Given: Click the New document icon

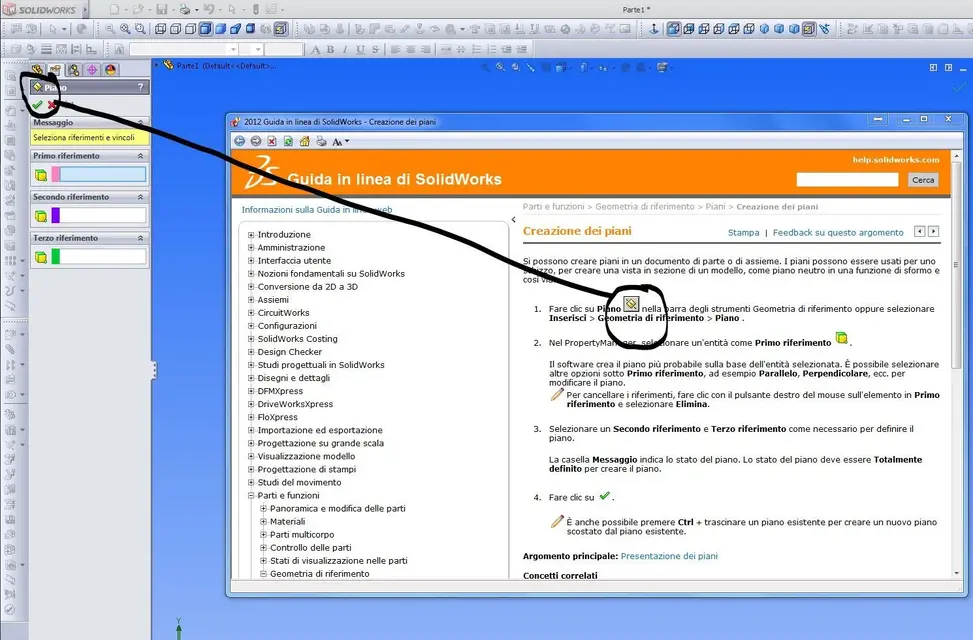Looking at the screenshot, I should coord(114,9).
